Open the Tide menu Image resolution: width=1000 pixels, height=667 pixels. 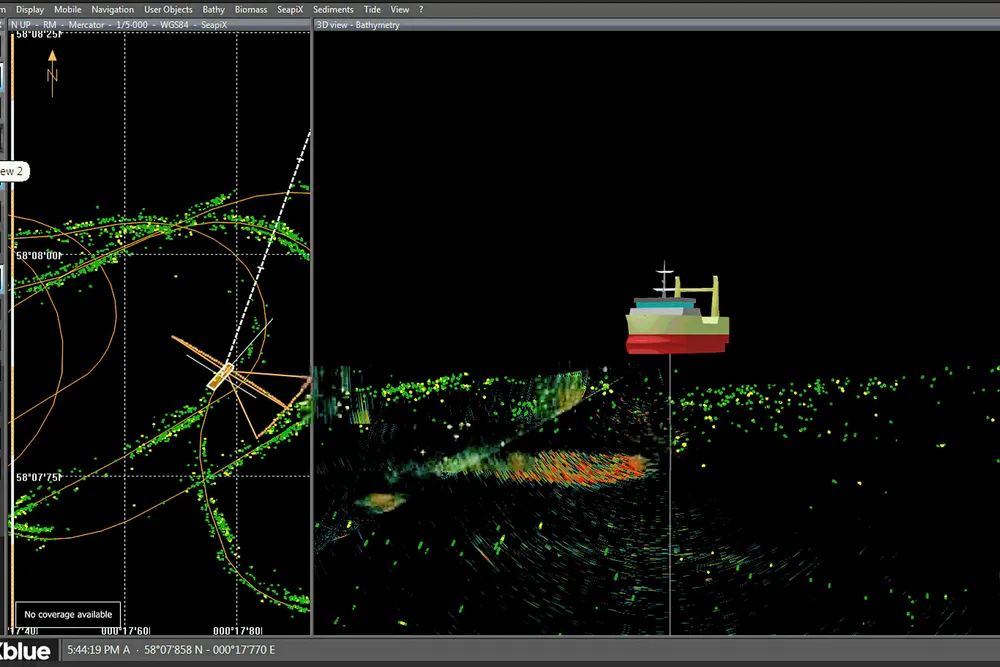372,9
